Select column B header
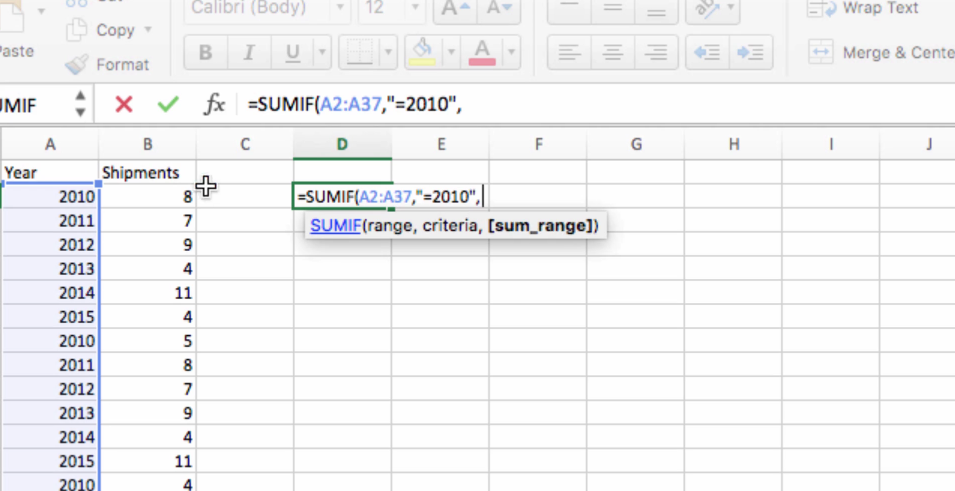955x491 pixels. point(147,144)
